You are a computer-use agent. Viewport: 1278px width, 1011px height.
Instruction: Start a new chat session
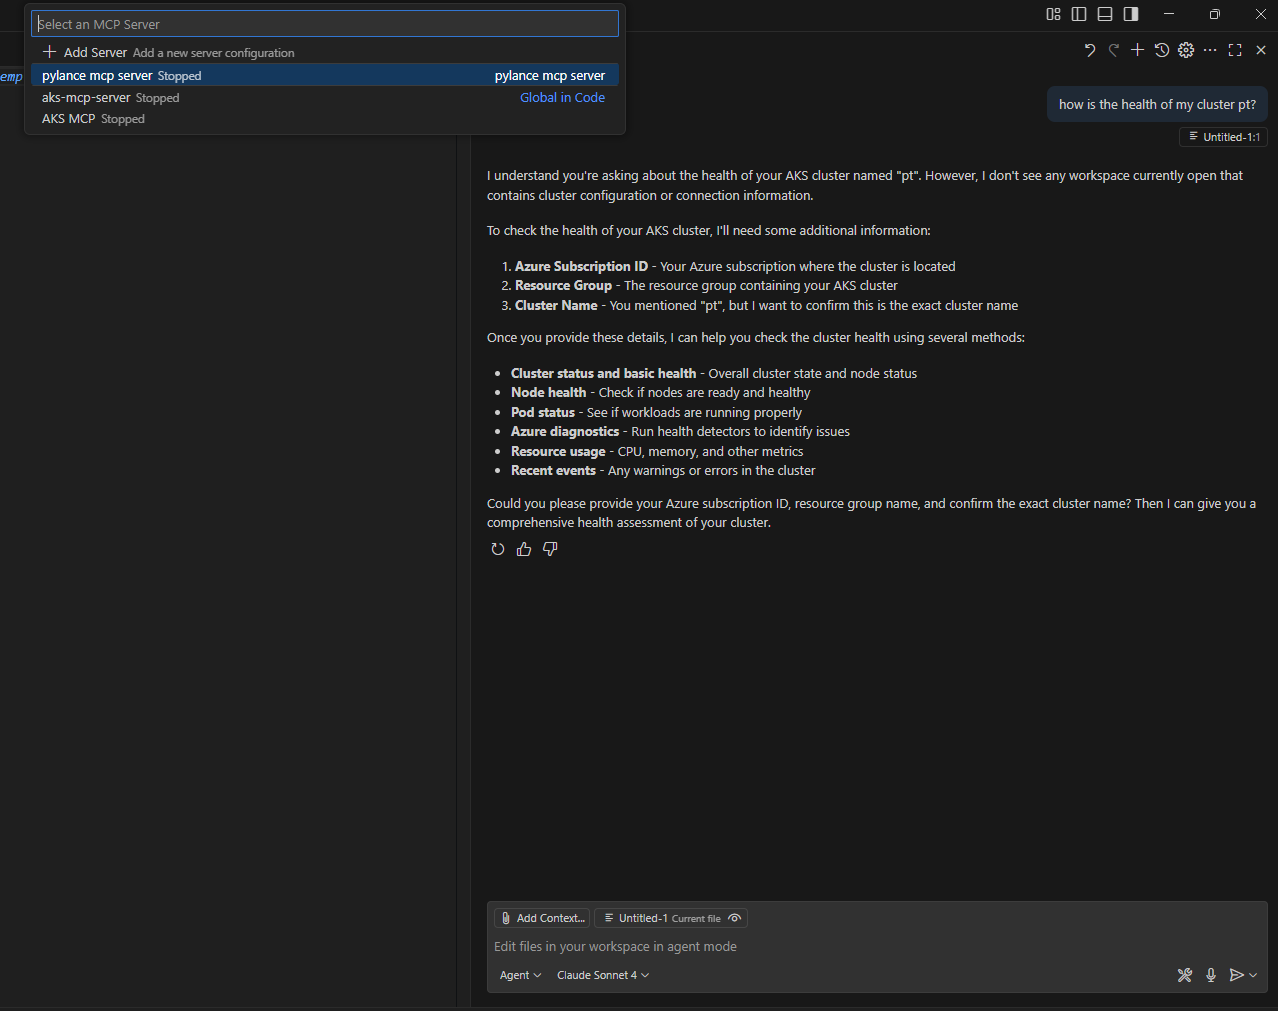click(x=1137, y=50)
